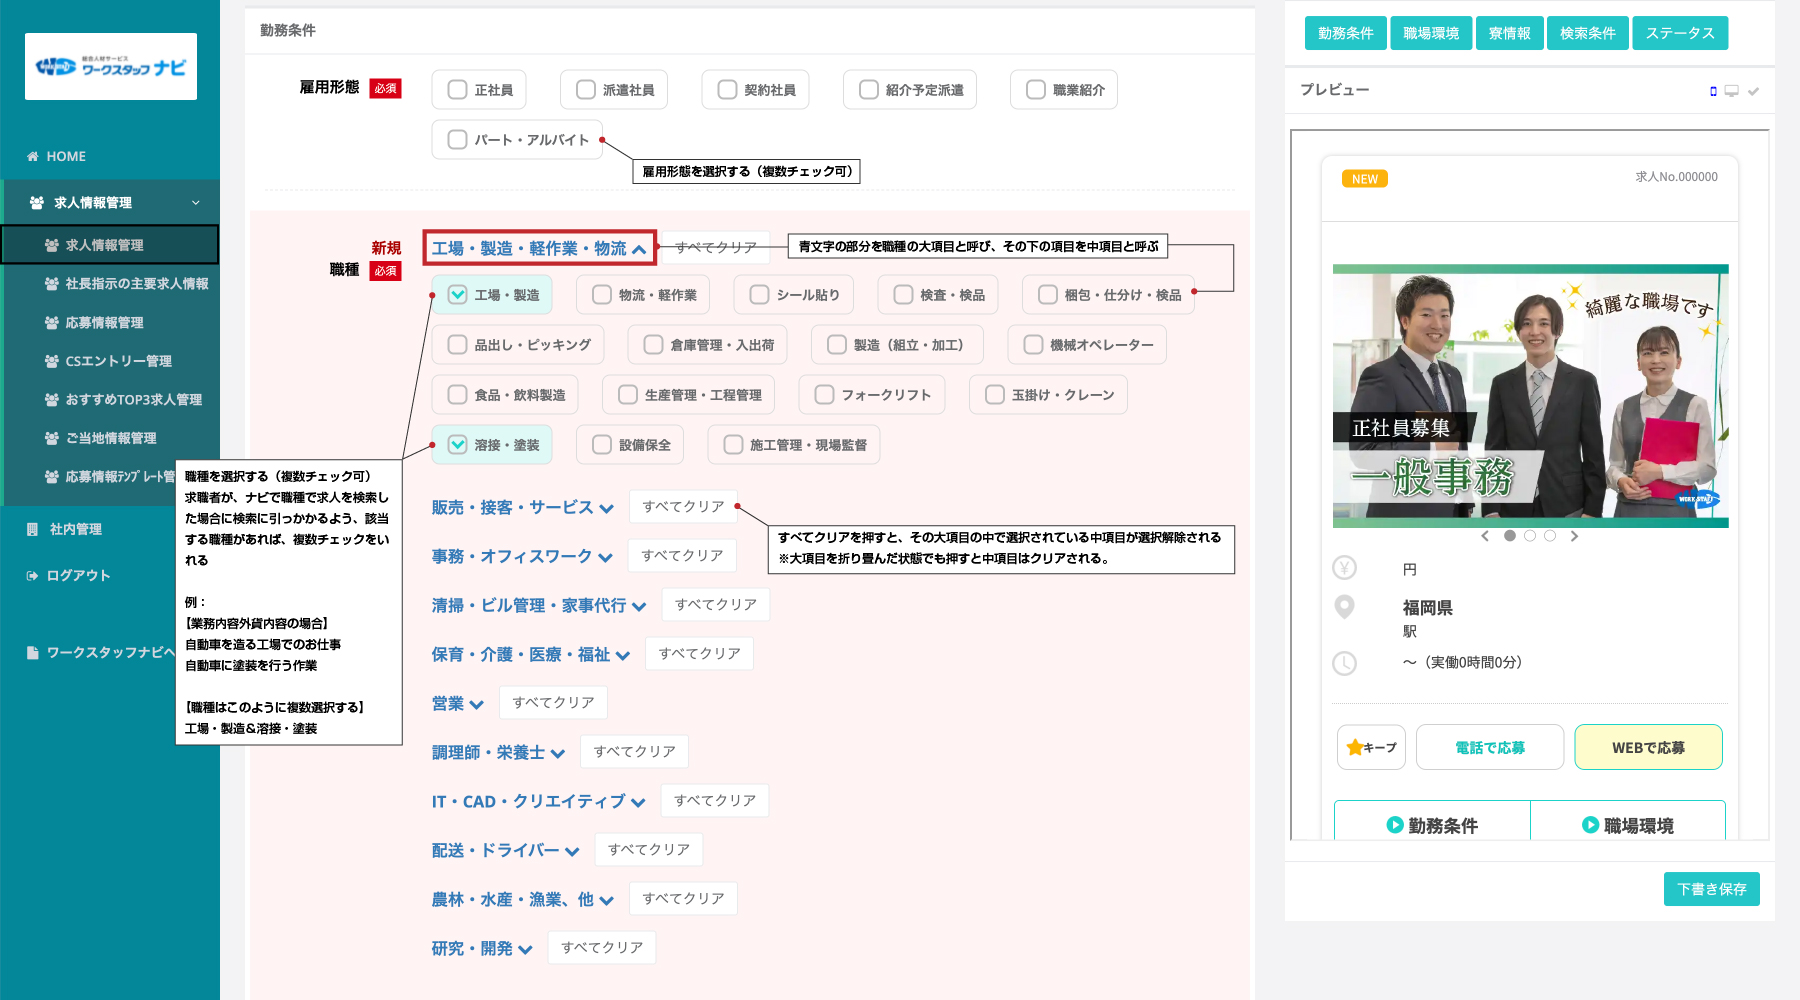The image size is (1800, 1000).
Task: Switch preview to desktop monitor view icon
Action: pyautogui.click(x=1732, y=91)
